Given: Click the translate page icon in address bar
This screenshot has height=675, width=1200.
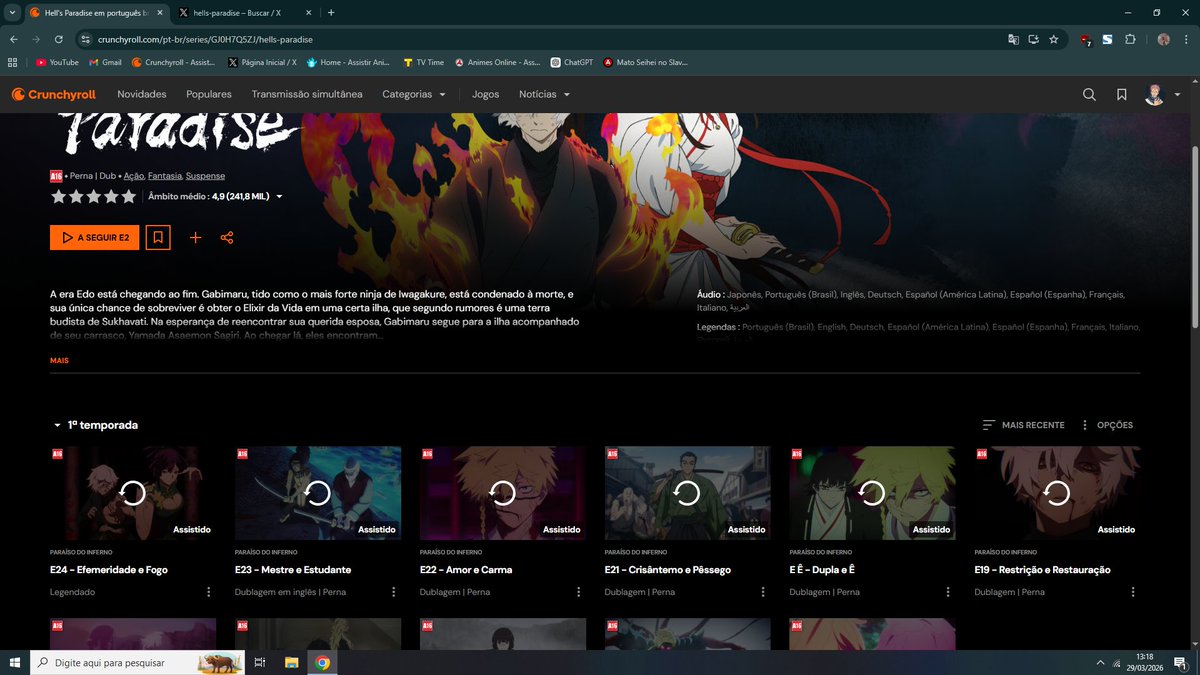Looking at the screenshot, I should click(1014, 39).
